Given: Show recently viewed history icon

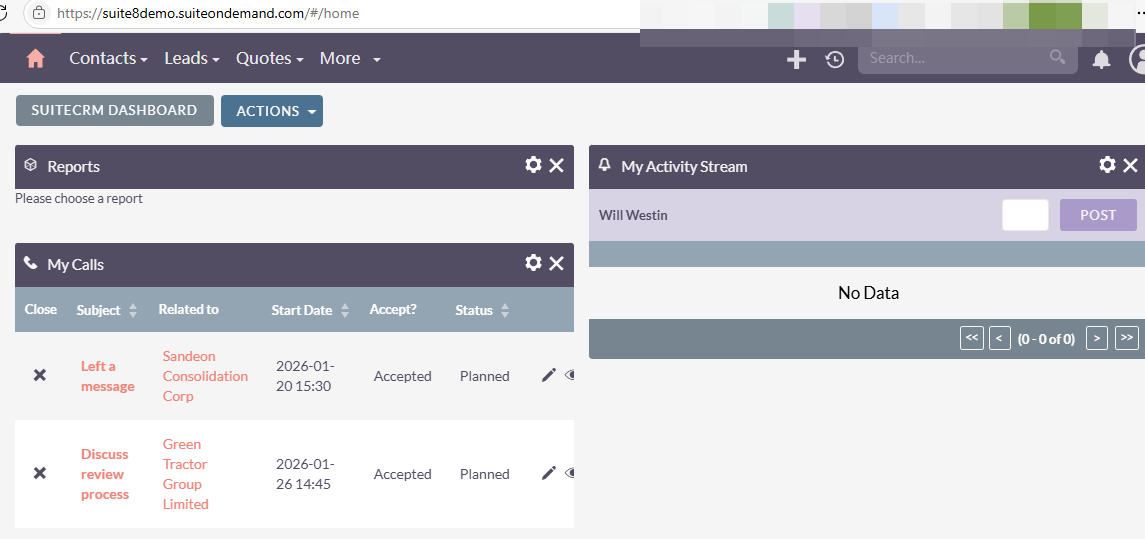Looking at the screenshot, I should pos(835,59).
